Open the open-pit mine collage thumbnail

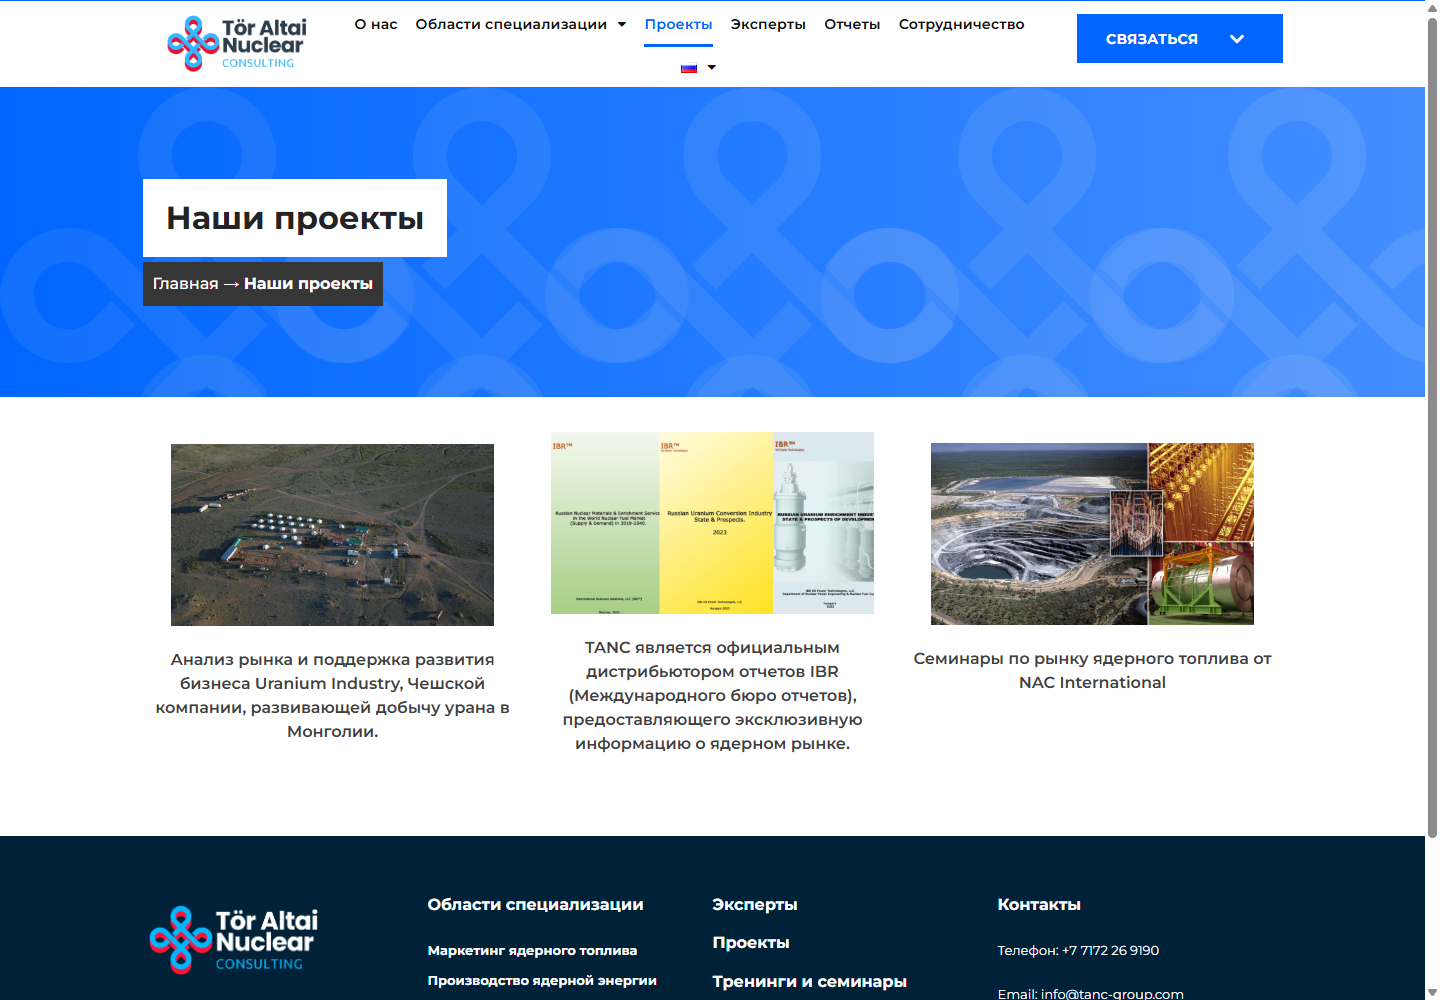click(1092, 534)
